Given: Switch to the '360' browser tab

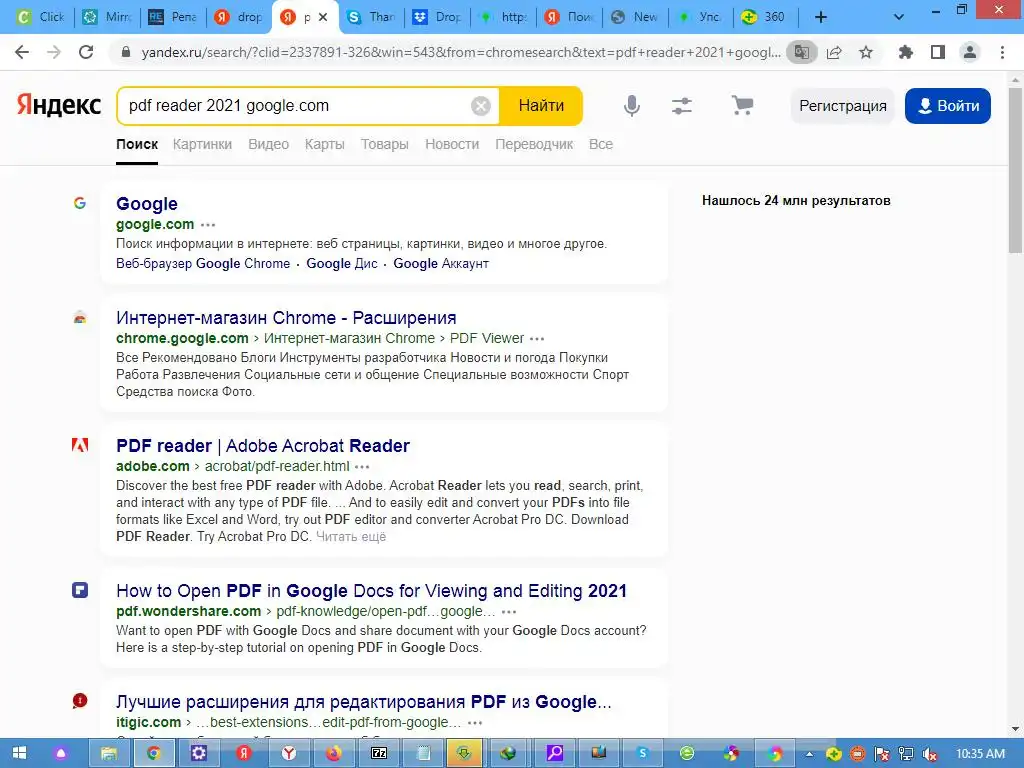Looking at the screenshot, I should pos(765,17).
